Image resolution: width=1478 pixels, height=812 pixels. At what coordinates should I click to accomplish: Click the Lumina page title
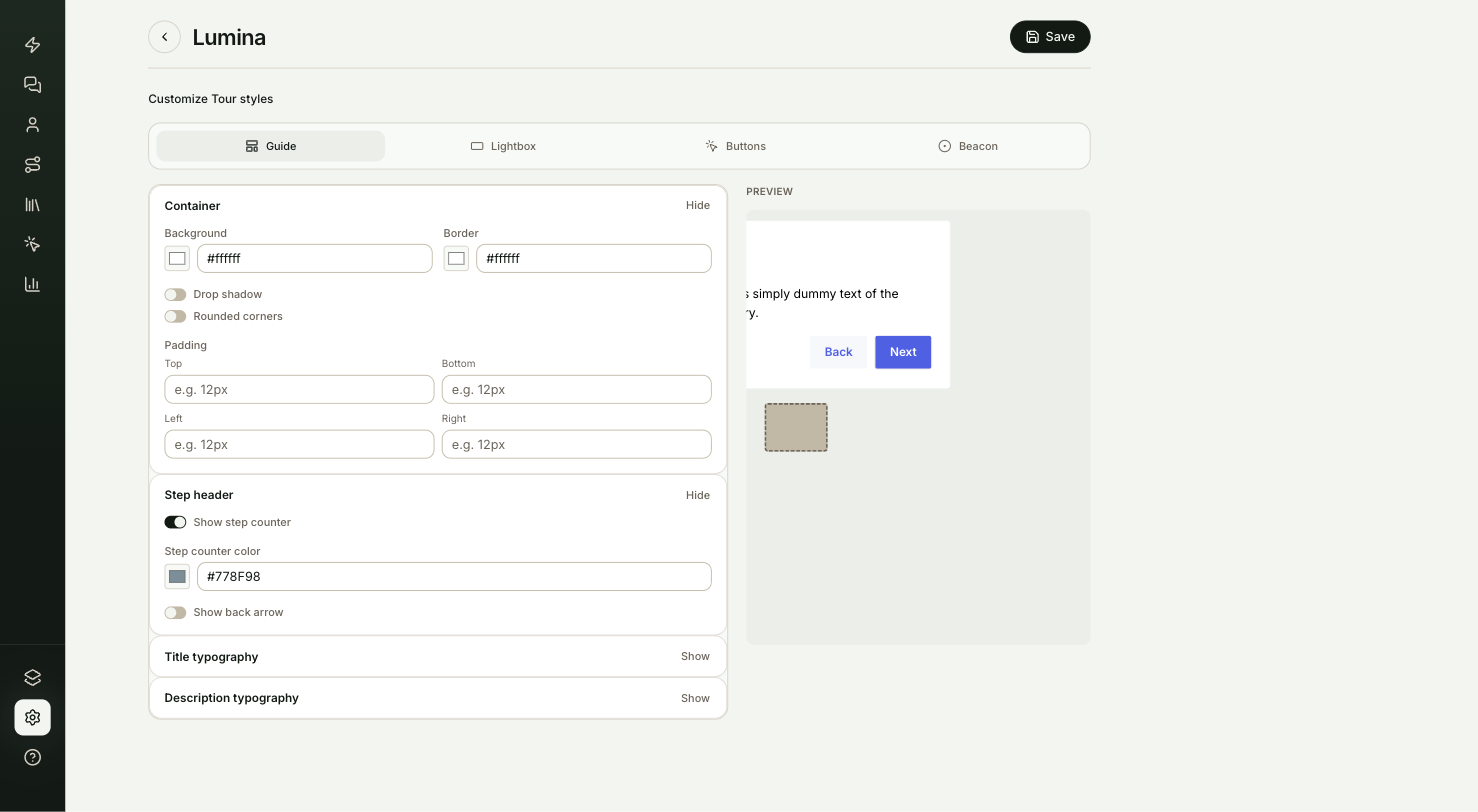pos(229,37)
